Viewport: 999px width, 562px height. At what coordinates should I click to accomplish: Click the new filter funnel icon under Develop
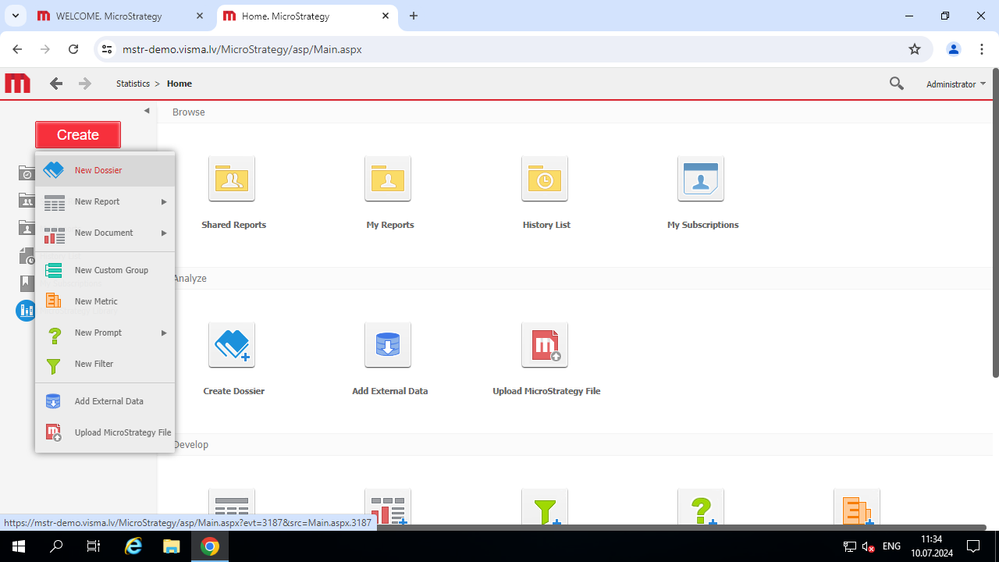(544, 507)
